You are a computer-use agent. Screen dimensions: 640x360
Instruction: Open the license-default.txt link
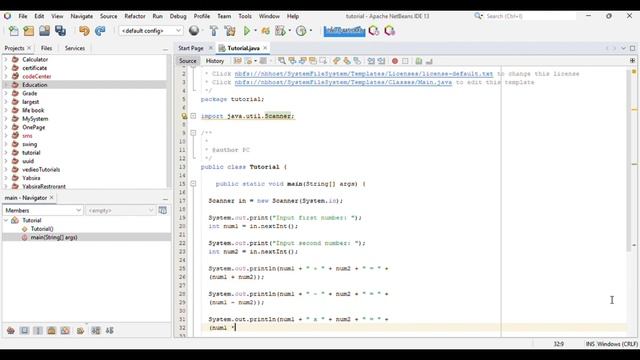[x=364, y=74]
